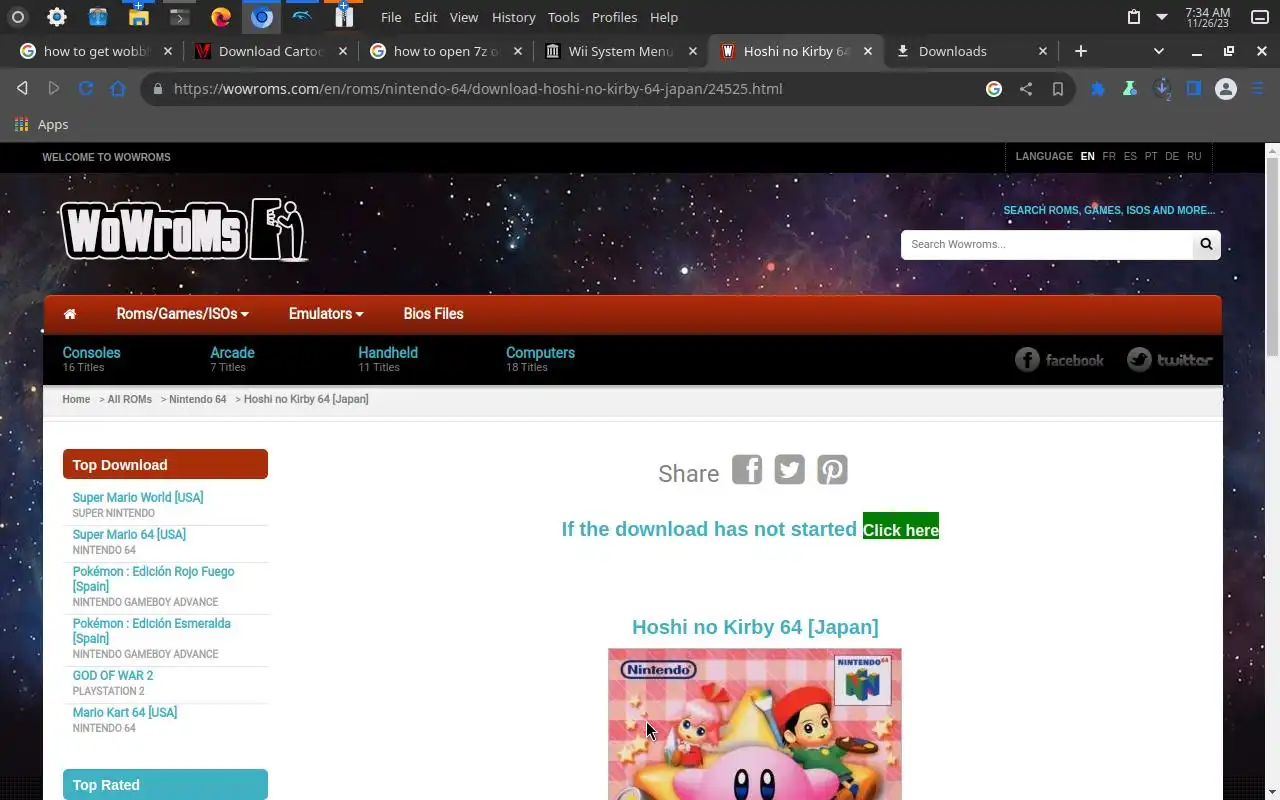The image size is (1280, 800).
Task: Open the system settings gear in taskbar
Action: [57, 17]
